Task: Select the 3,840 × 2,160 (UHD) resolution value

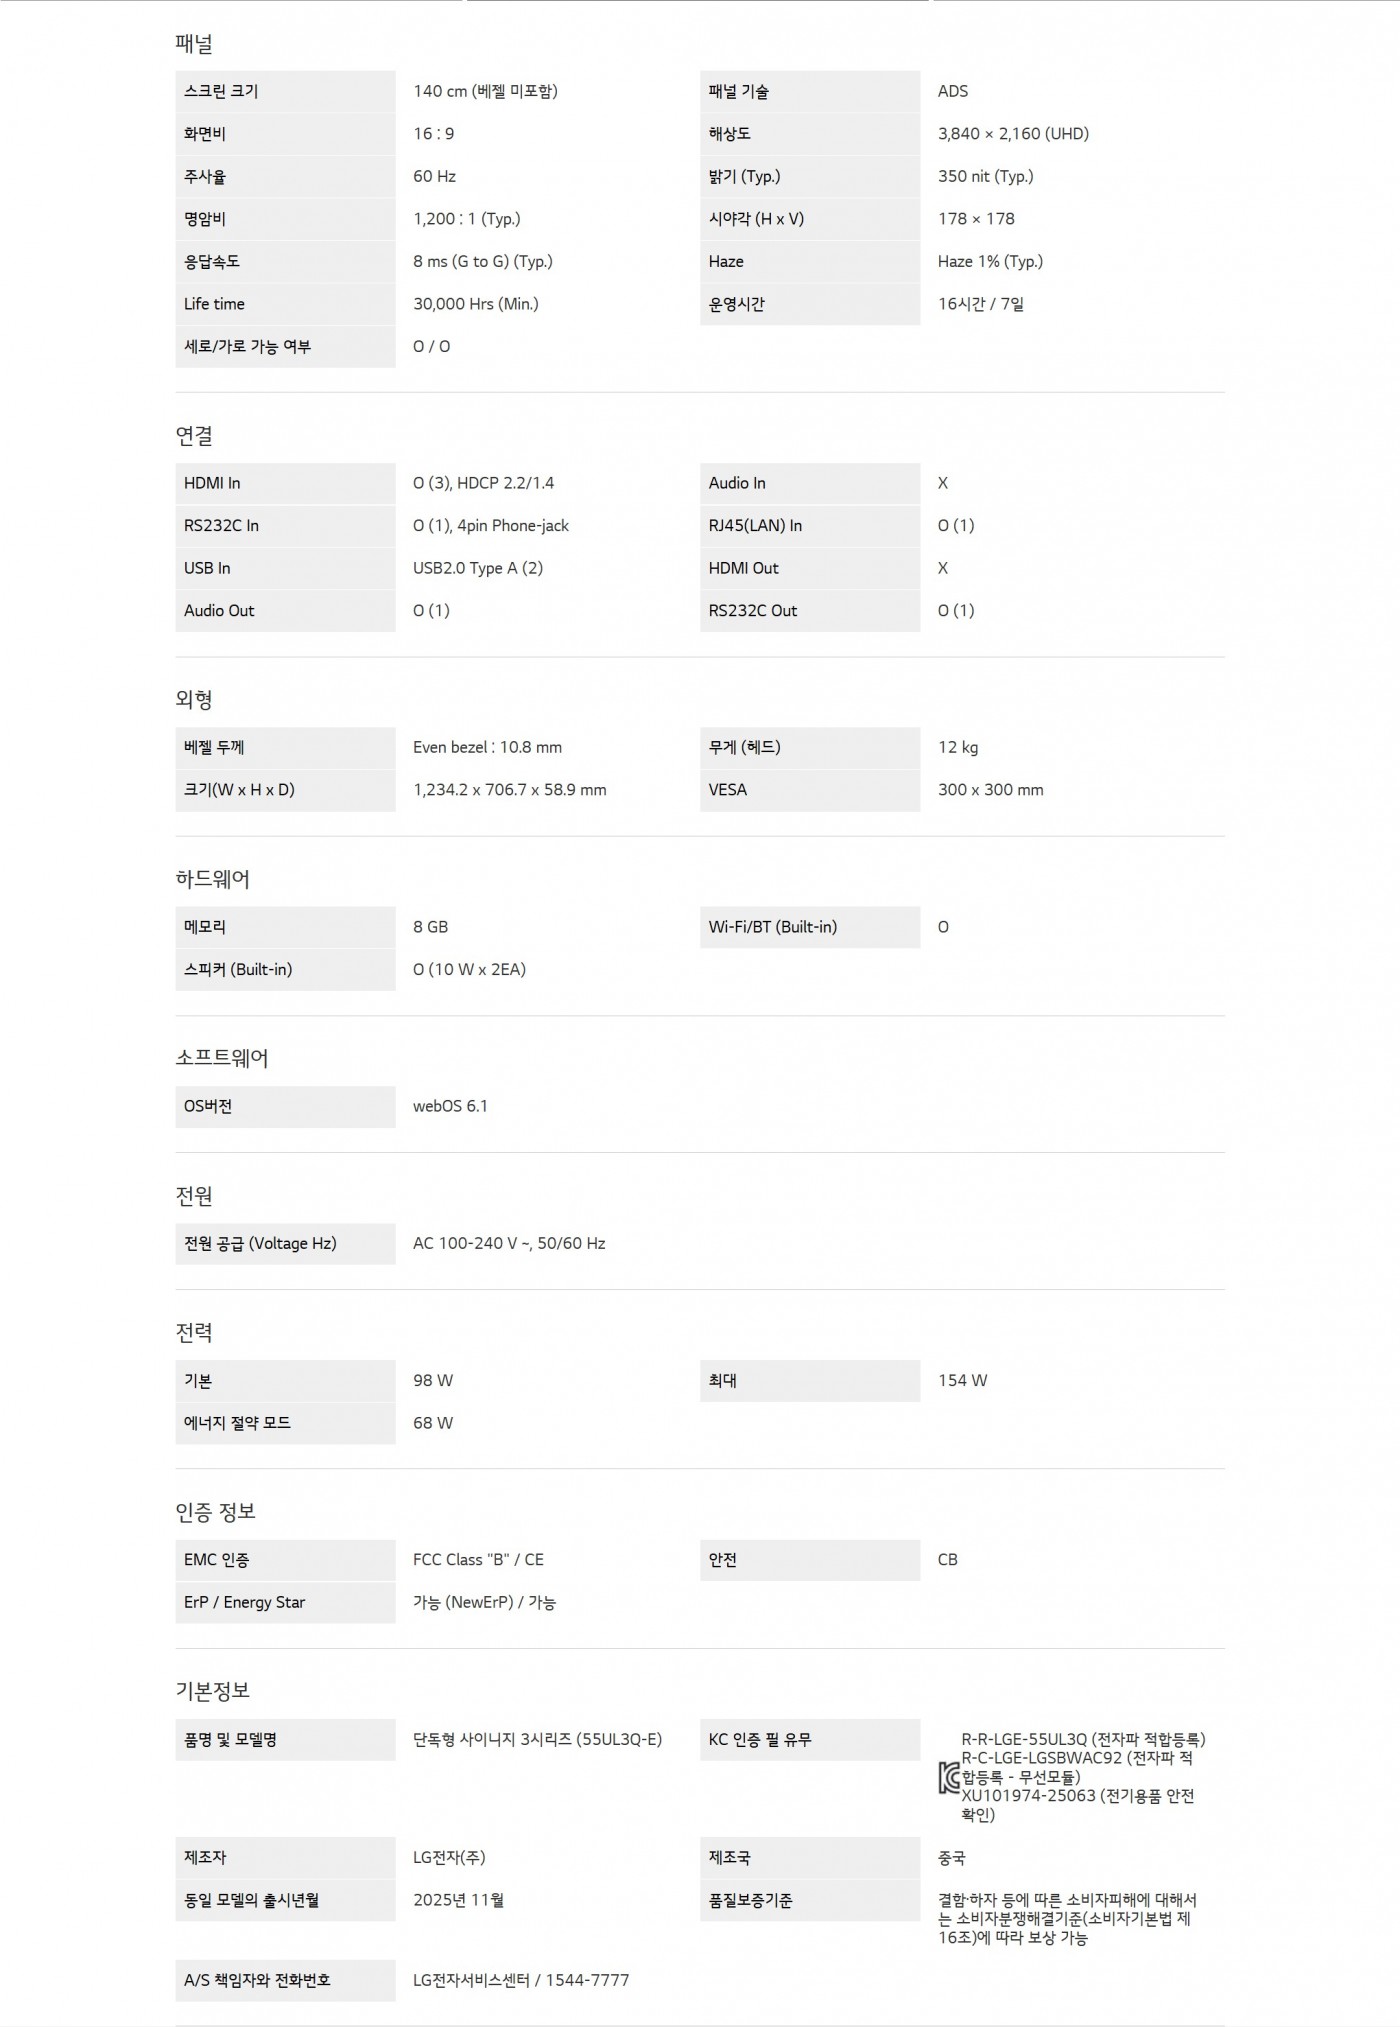Action: point(1013,134)
